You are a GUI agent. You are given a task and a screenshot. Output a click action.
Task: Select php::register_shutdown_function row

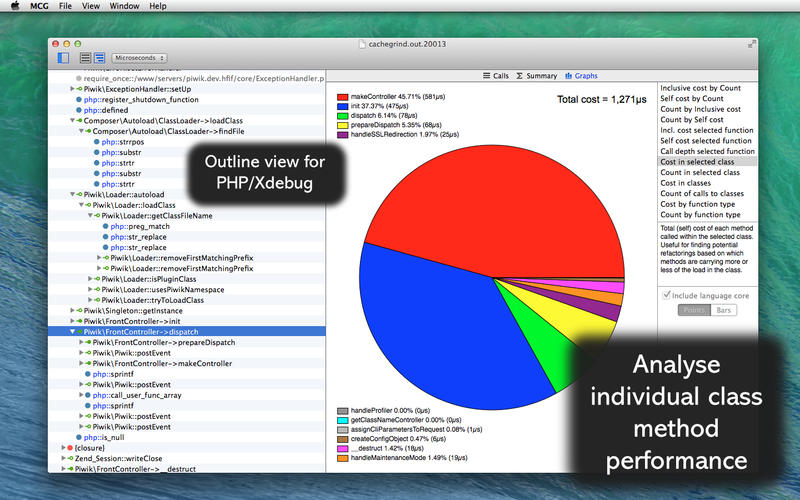click(x=187, y=99)
